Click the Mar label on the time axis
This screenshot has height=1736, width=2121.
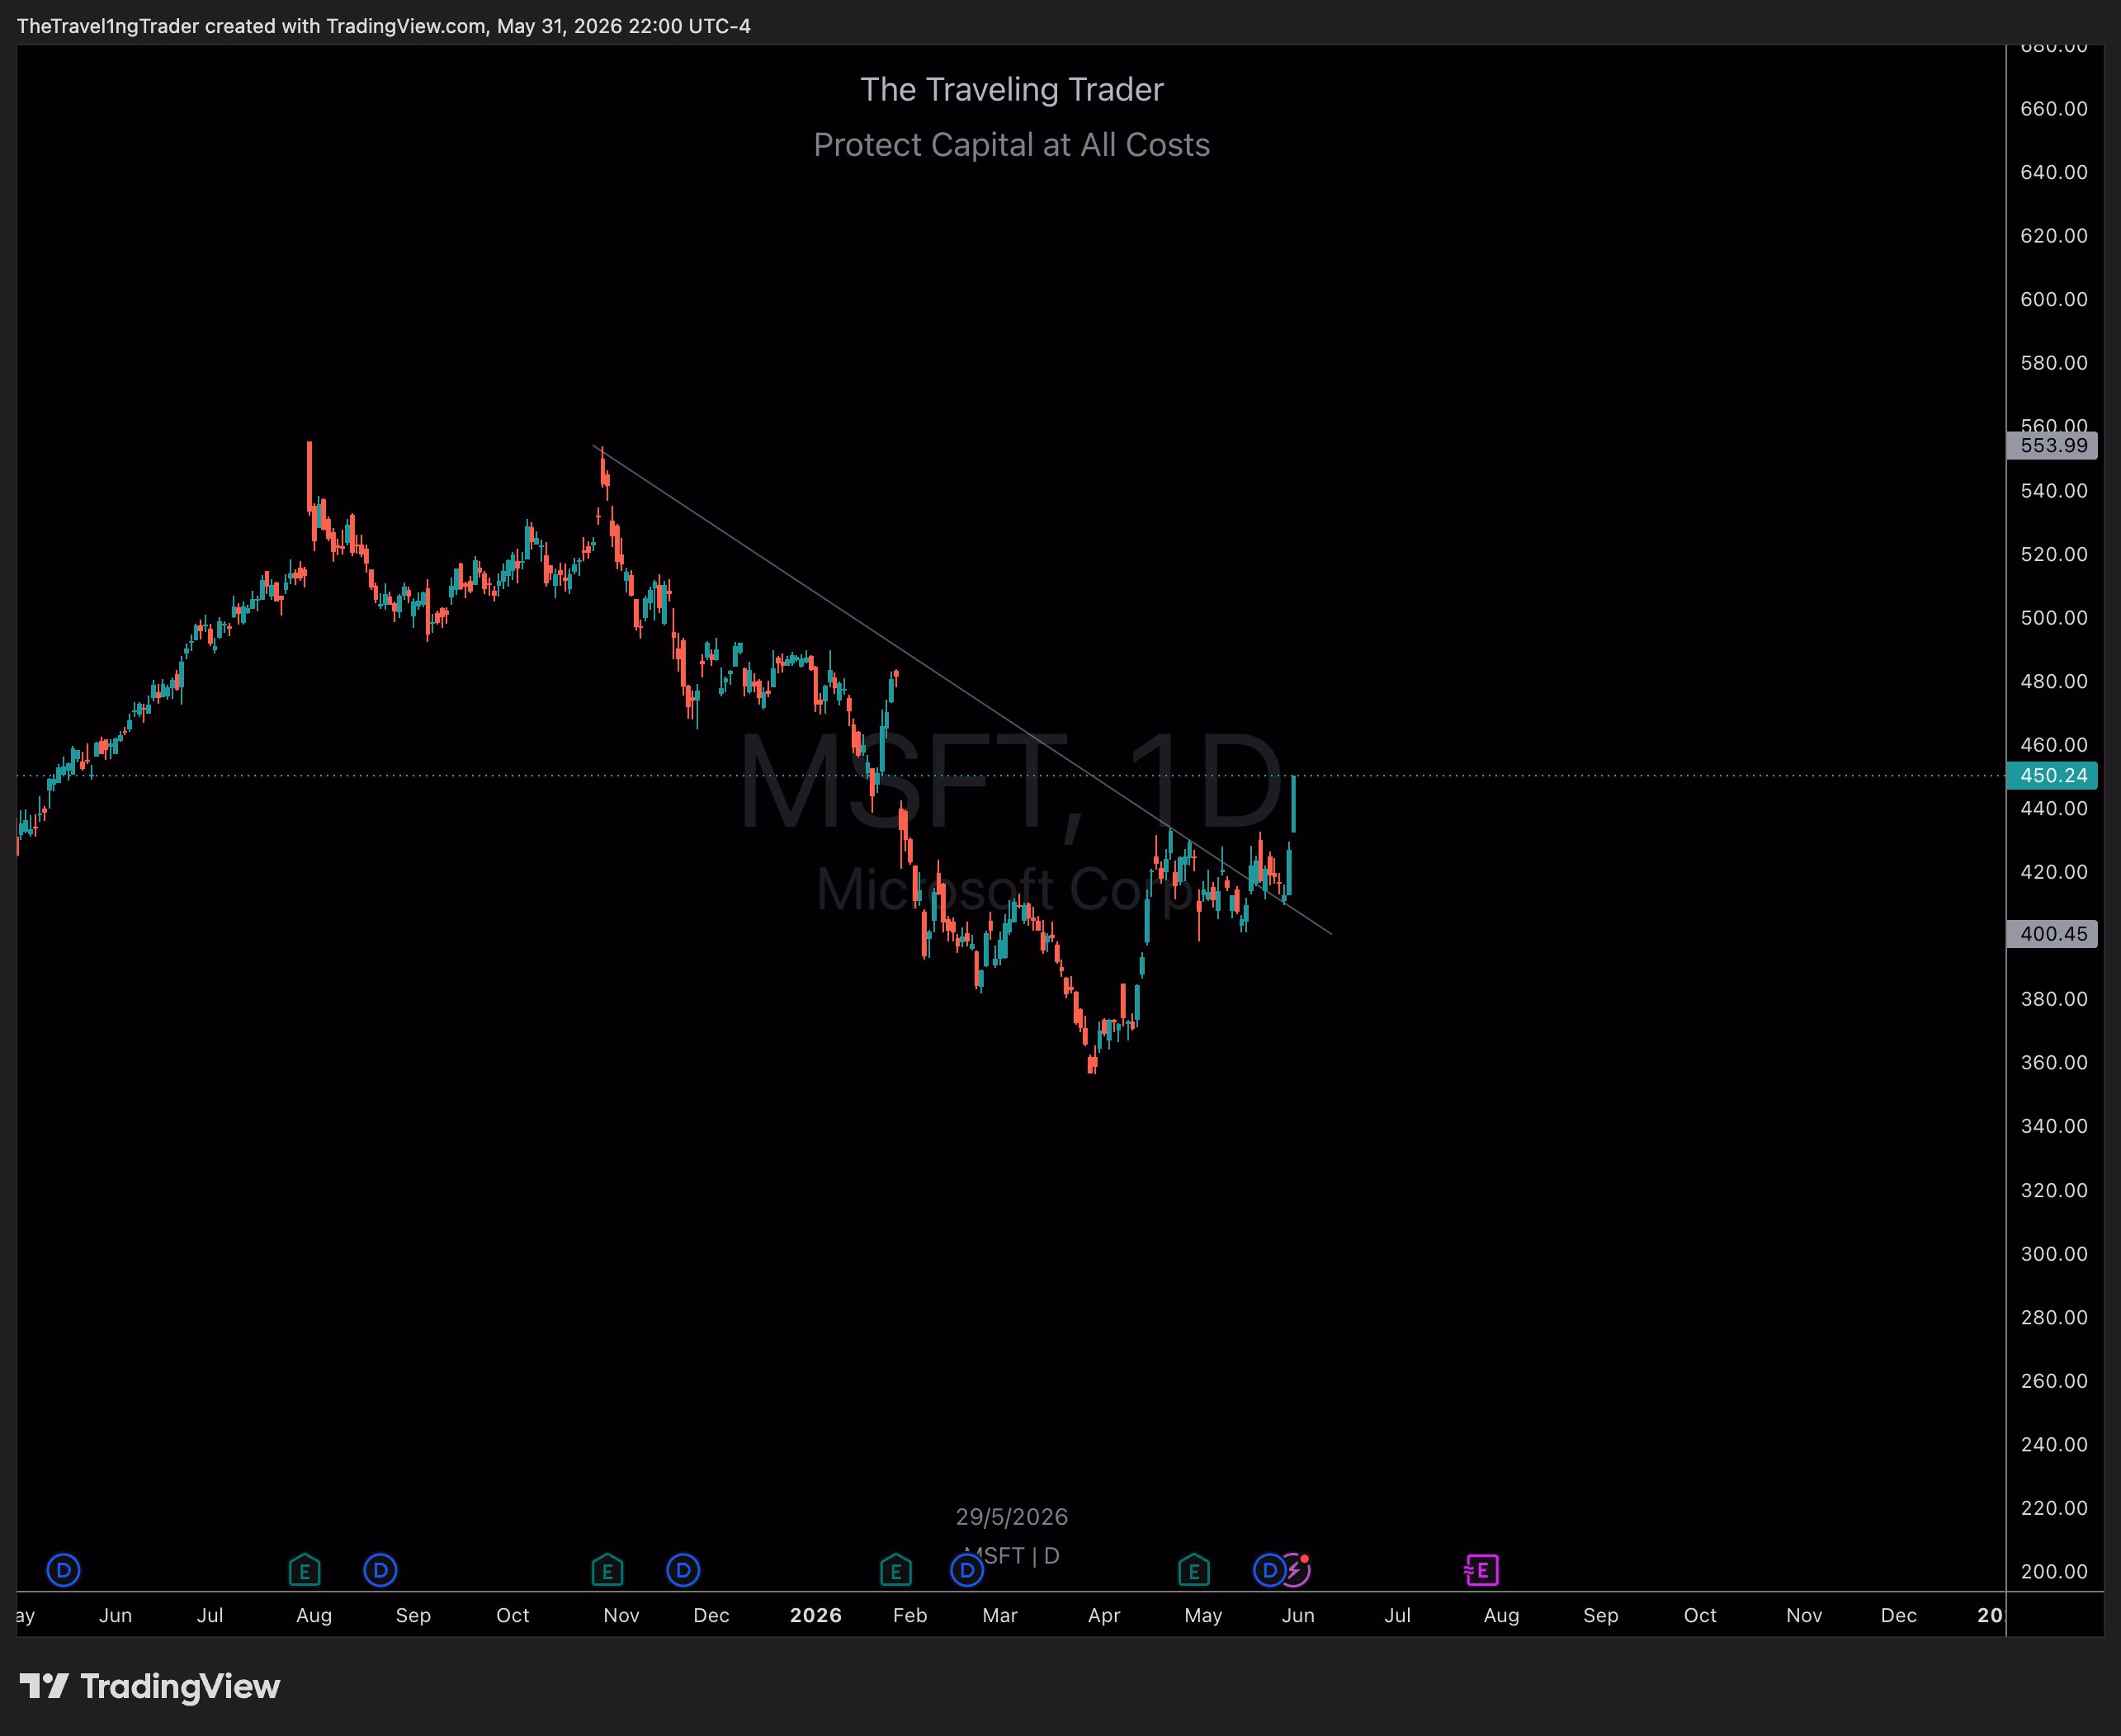[1000, 1615]
